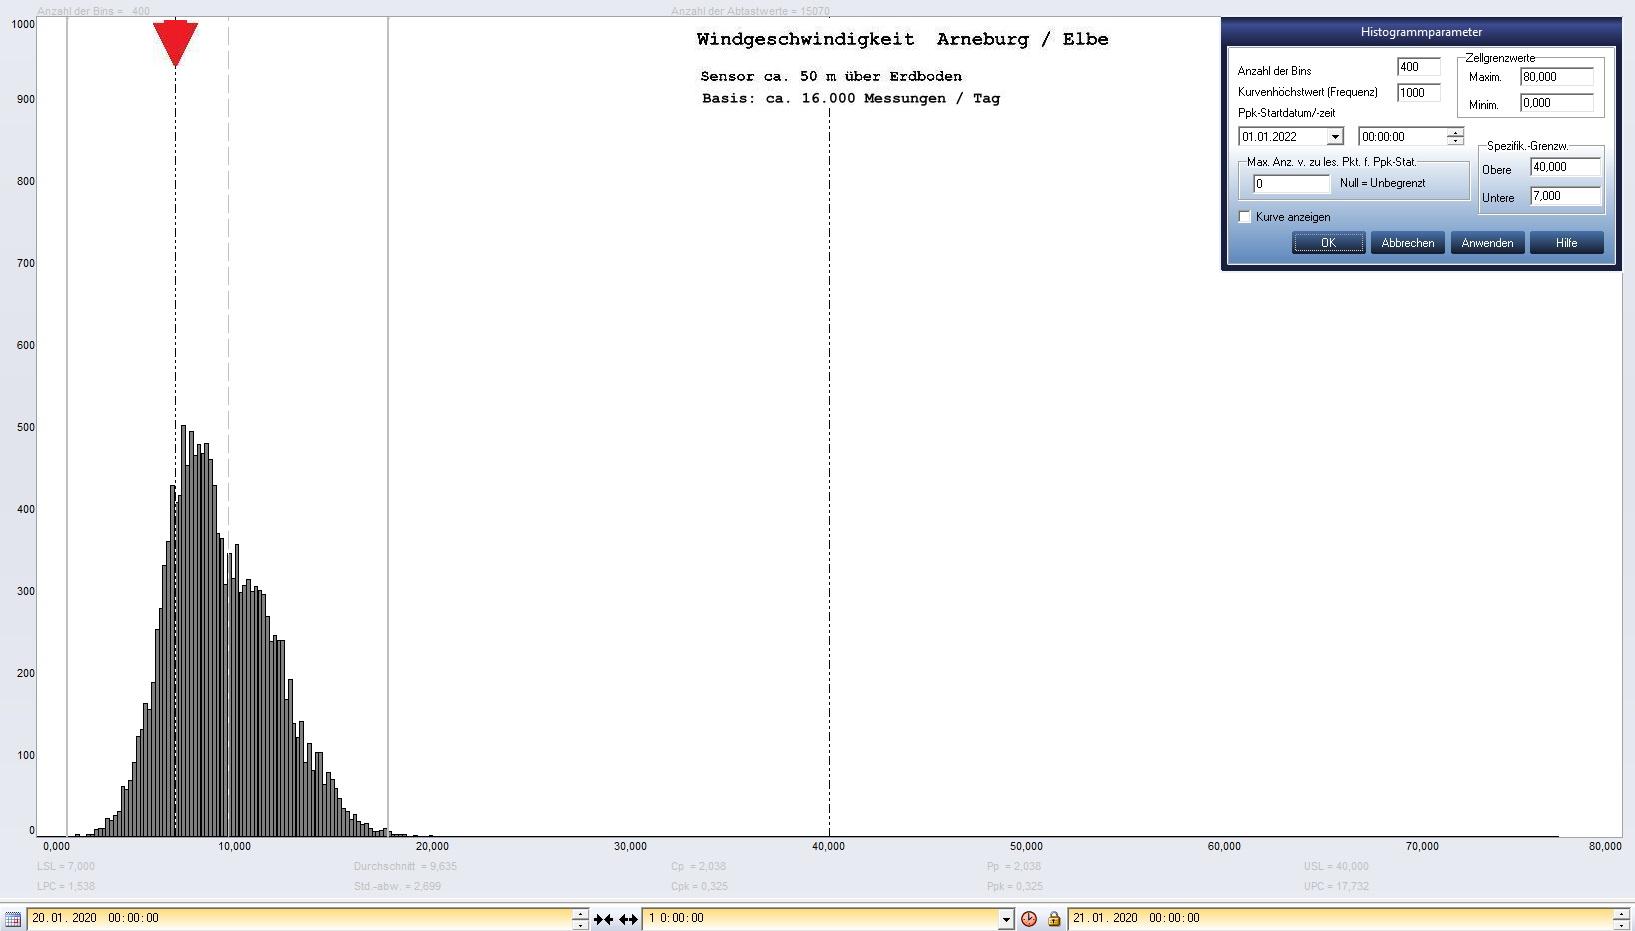
Task: Click the 'Std.-abw. = 2,699' statistic
Action: tap(397, 887)
